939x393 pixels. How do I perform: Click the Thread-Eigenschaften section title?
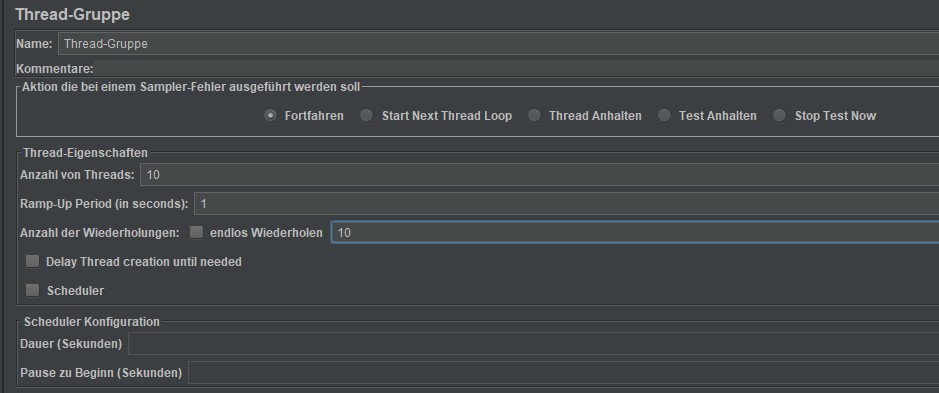coord(86,153)
